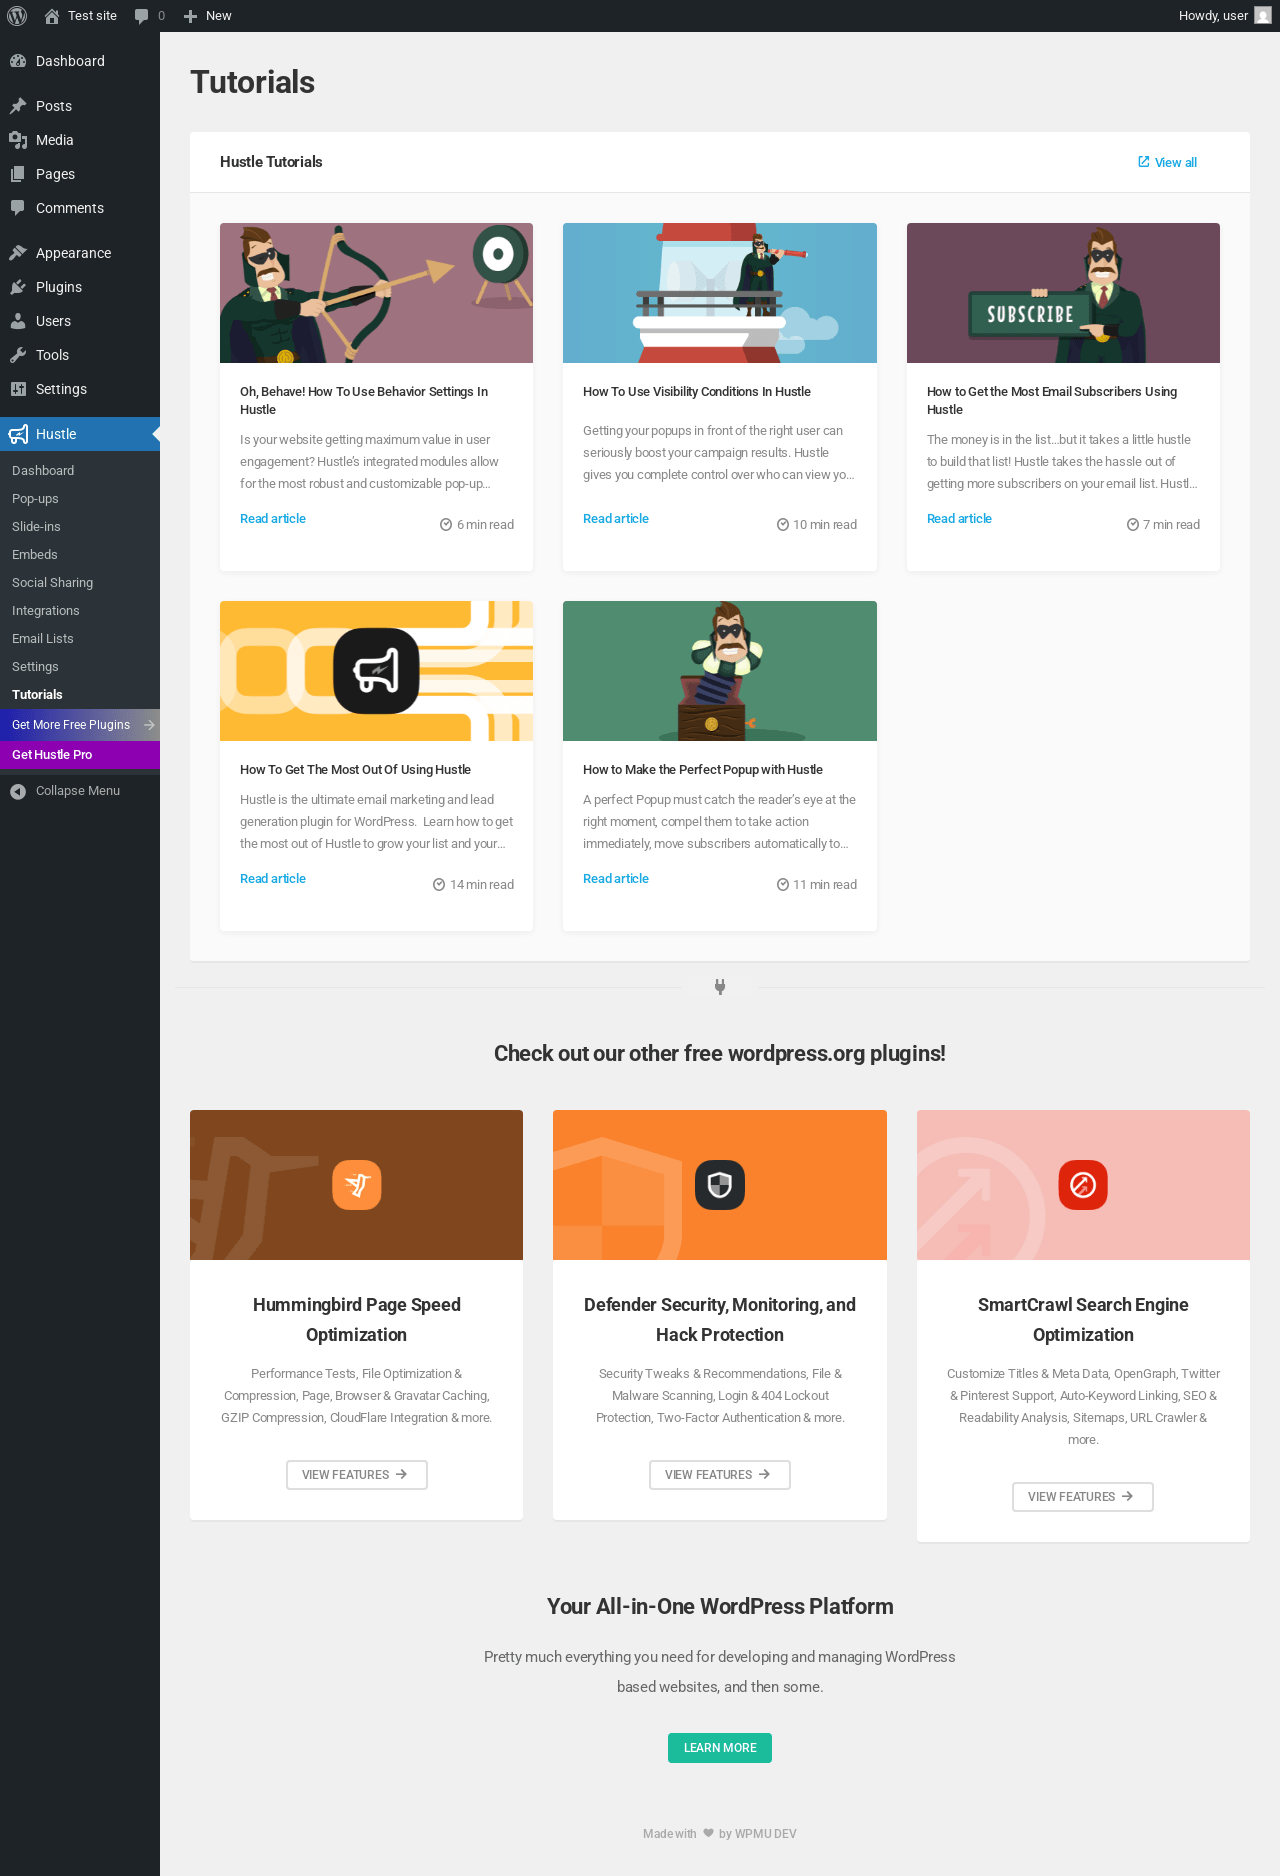The image size is (1280, 1876).
Task: Click SmartCrawl Search Engine Optimization heading
Action: (1083, 1320)
